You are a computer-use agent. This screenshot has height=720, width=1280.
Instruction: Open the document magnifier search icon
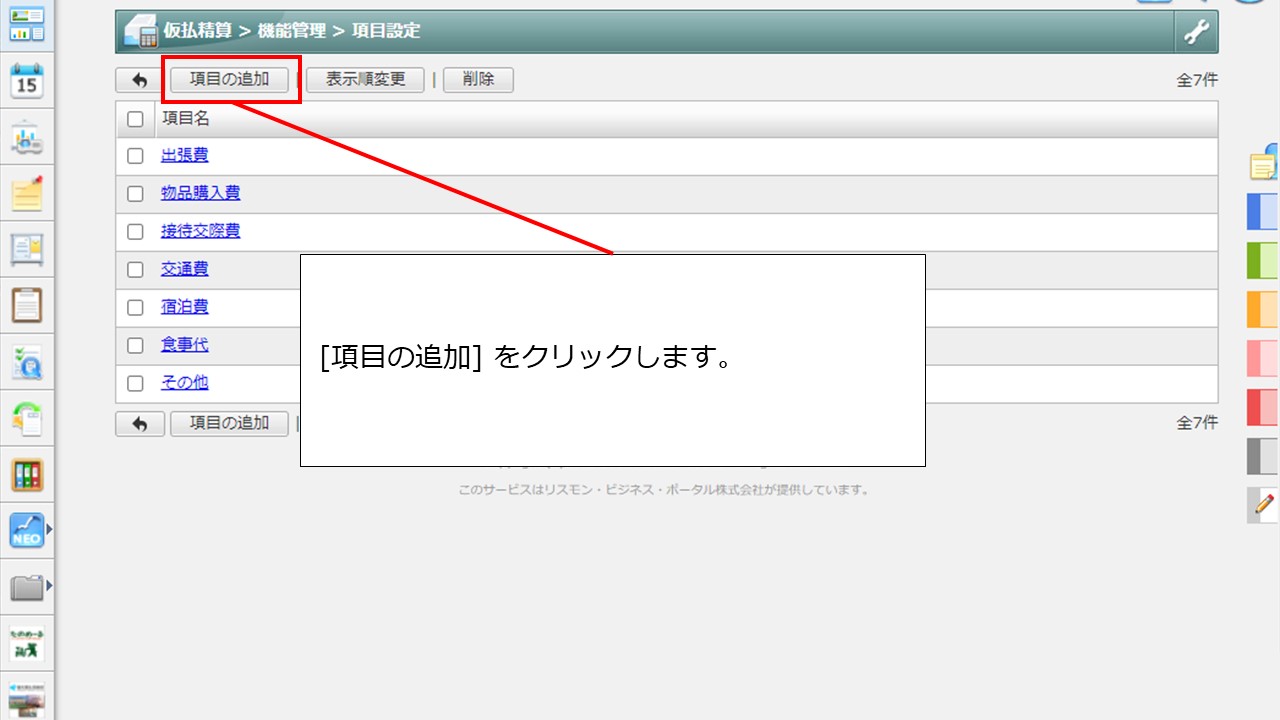[x=27, y=362]
